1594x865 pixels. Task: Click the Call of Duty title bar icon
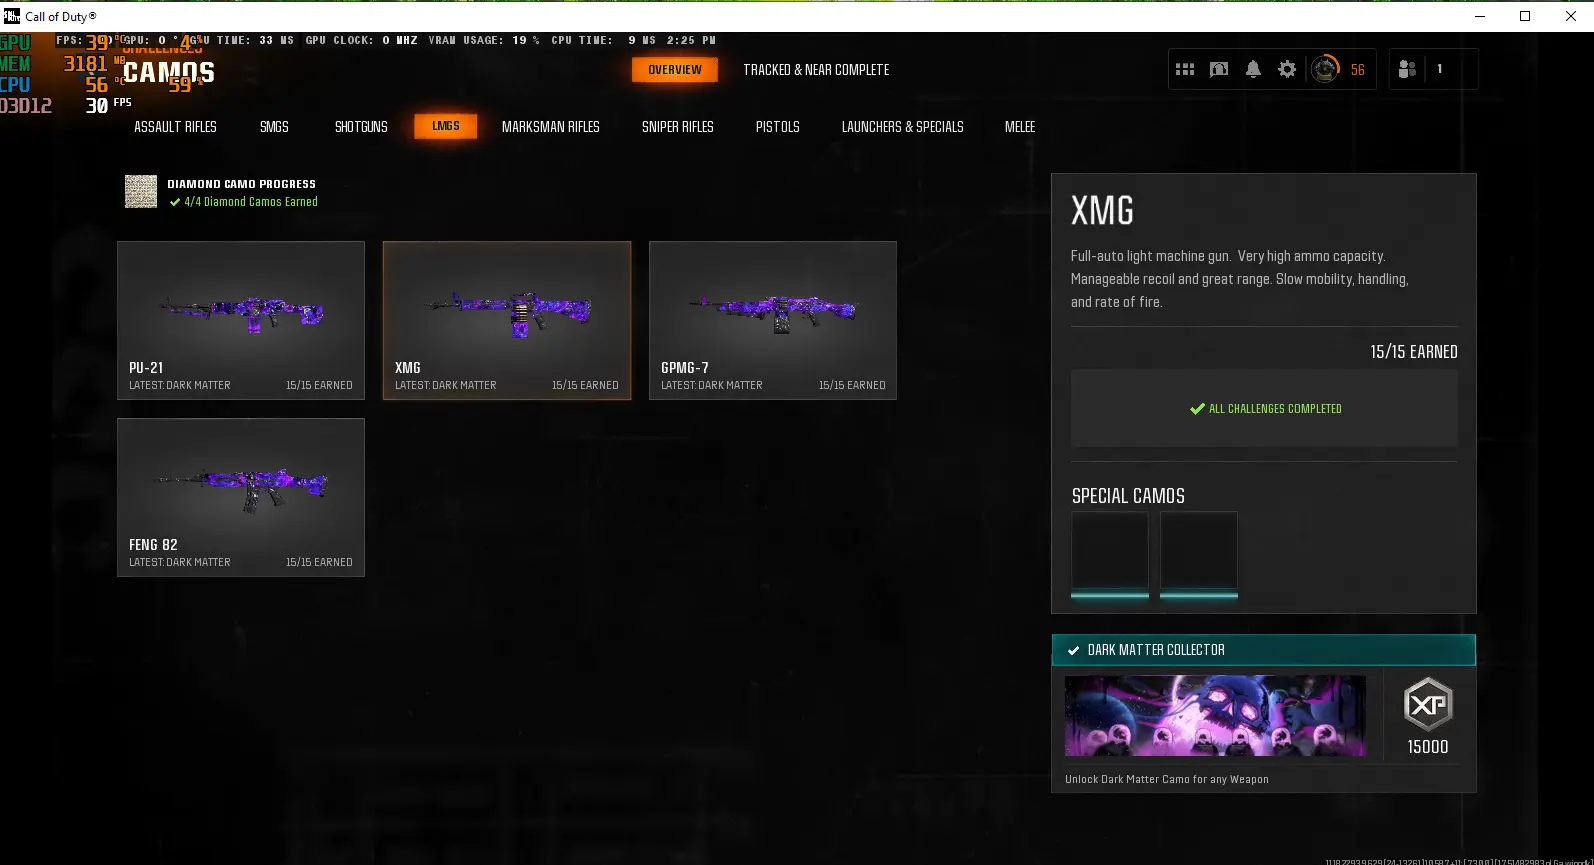click(12, 16)
